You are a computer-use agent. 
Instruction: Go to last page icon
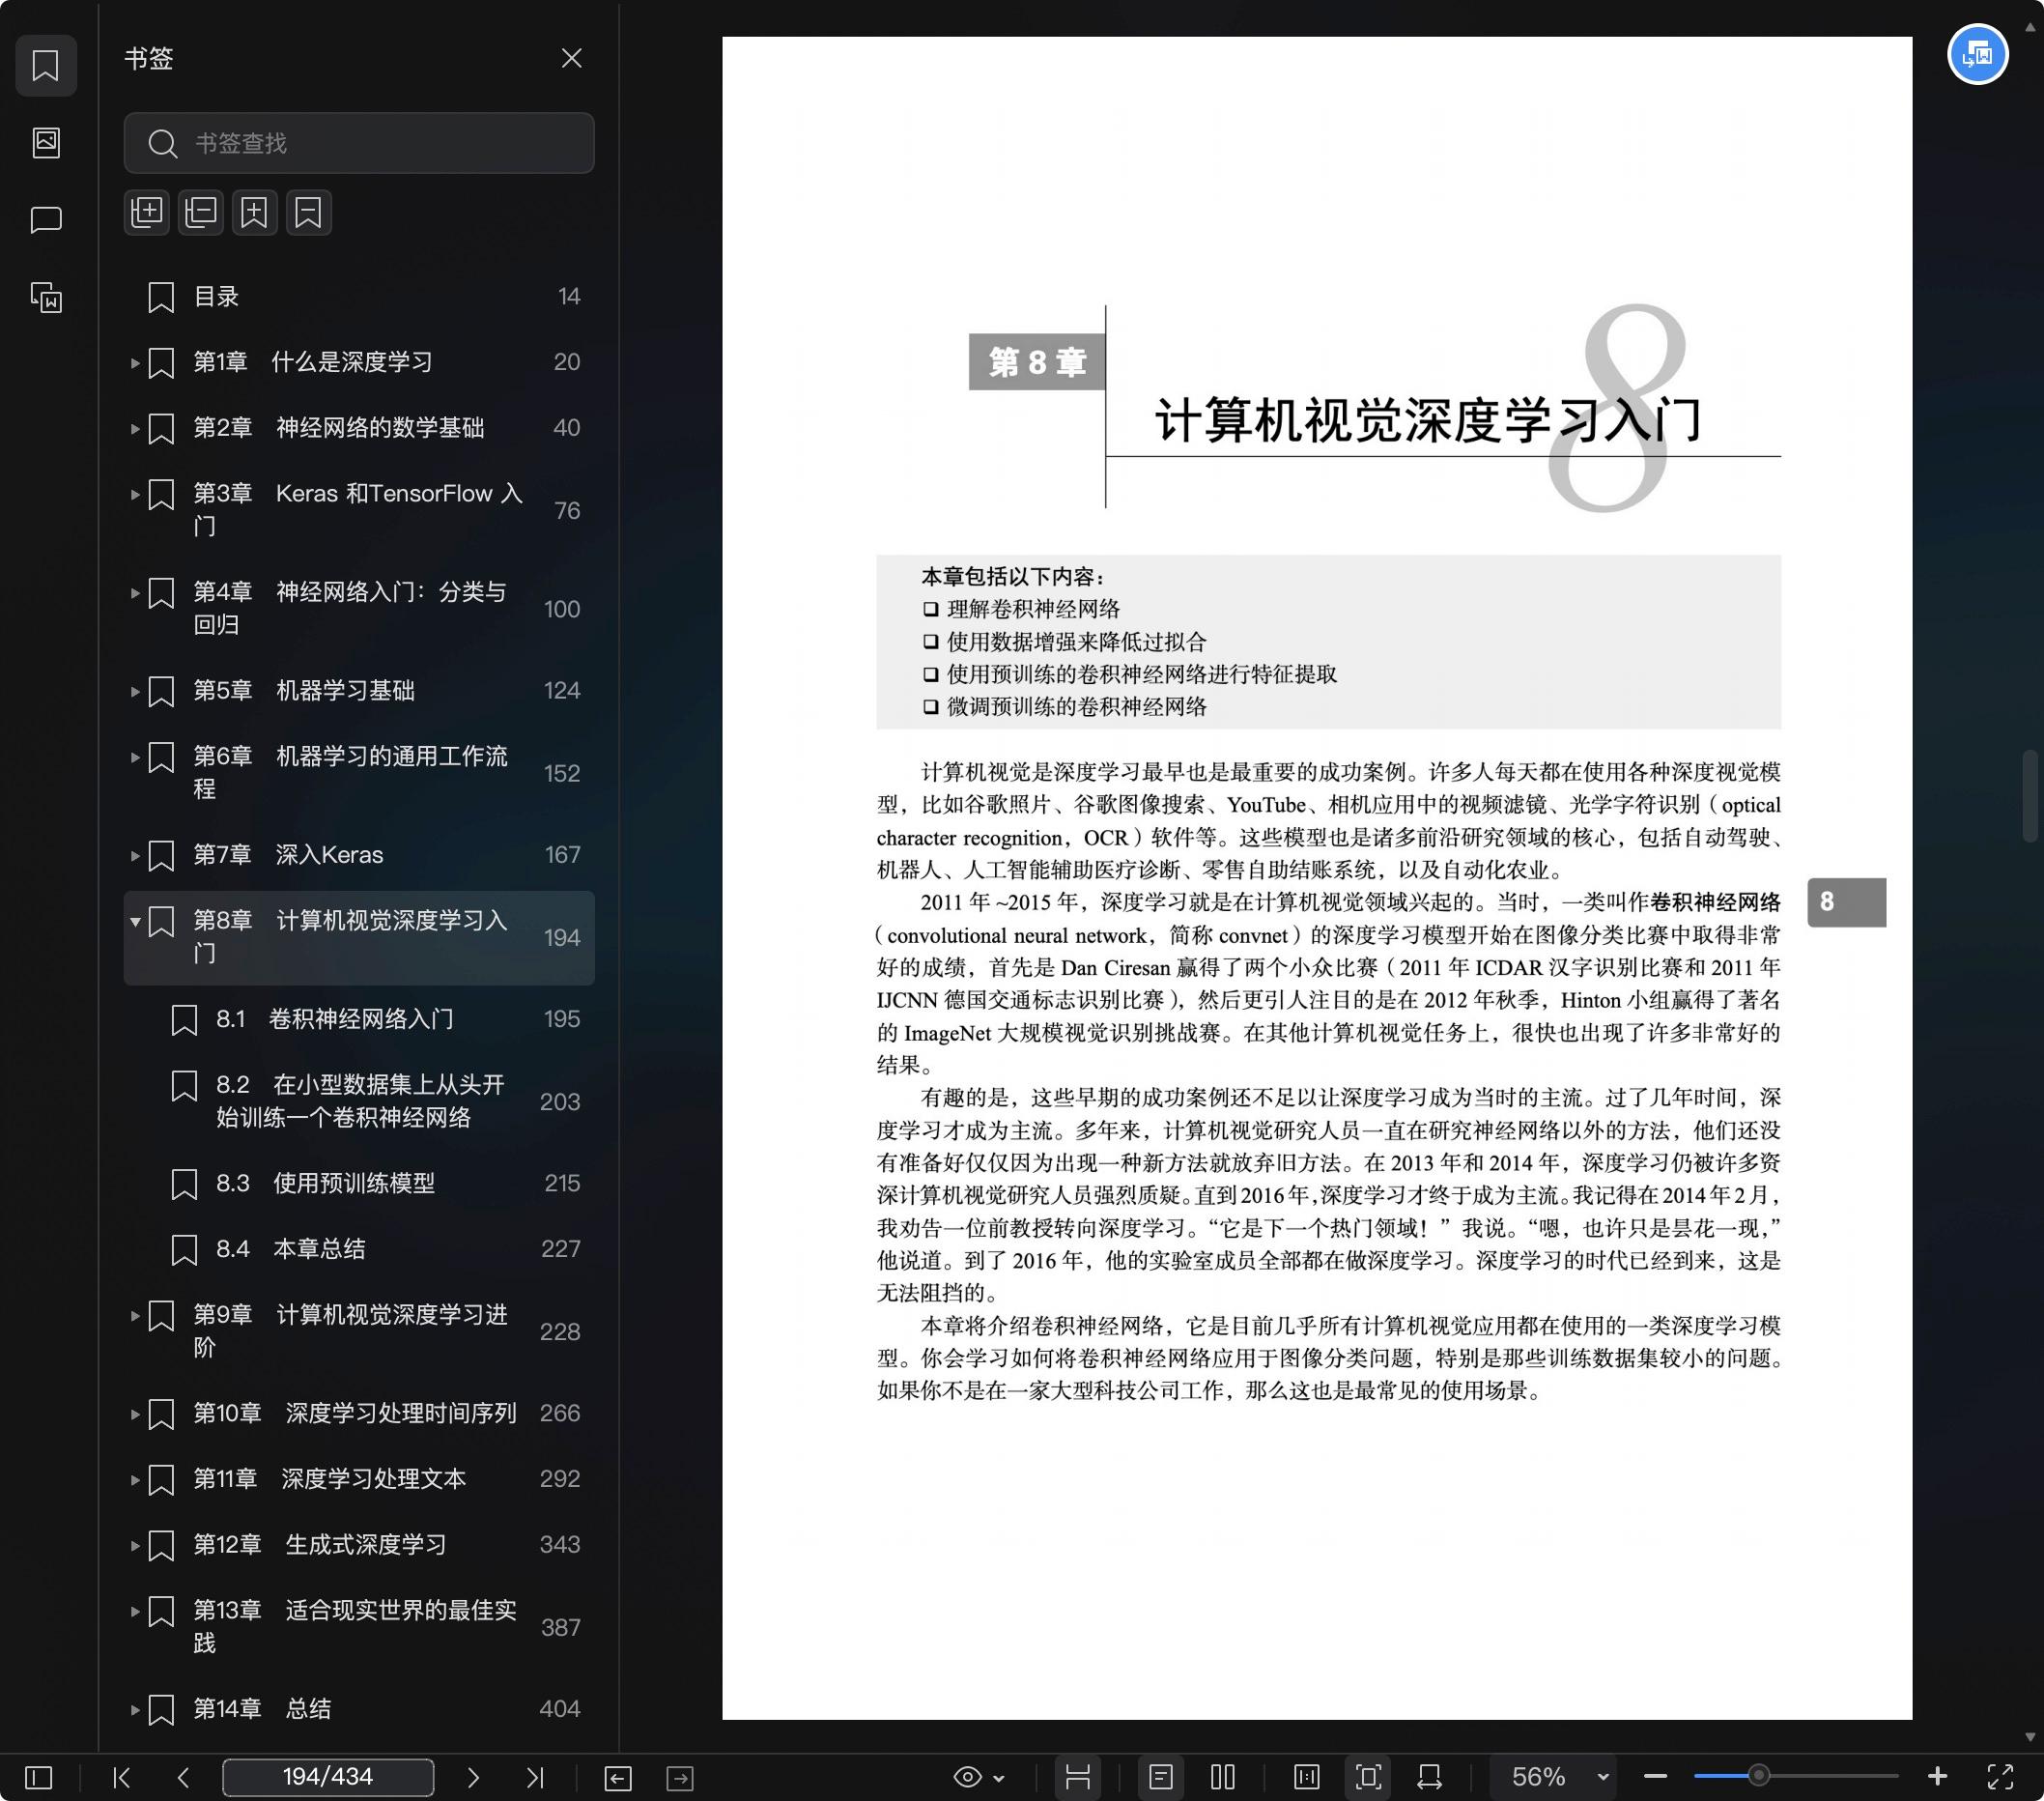pos(535,1777)
